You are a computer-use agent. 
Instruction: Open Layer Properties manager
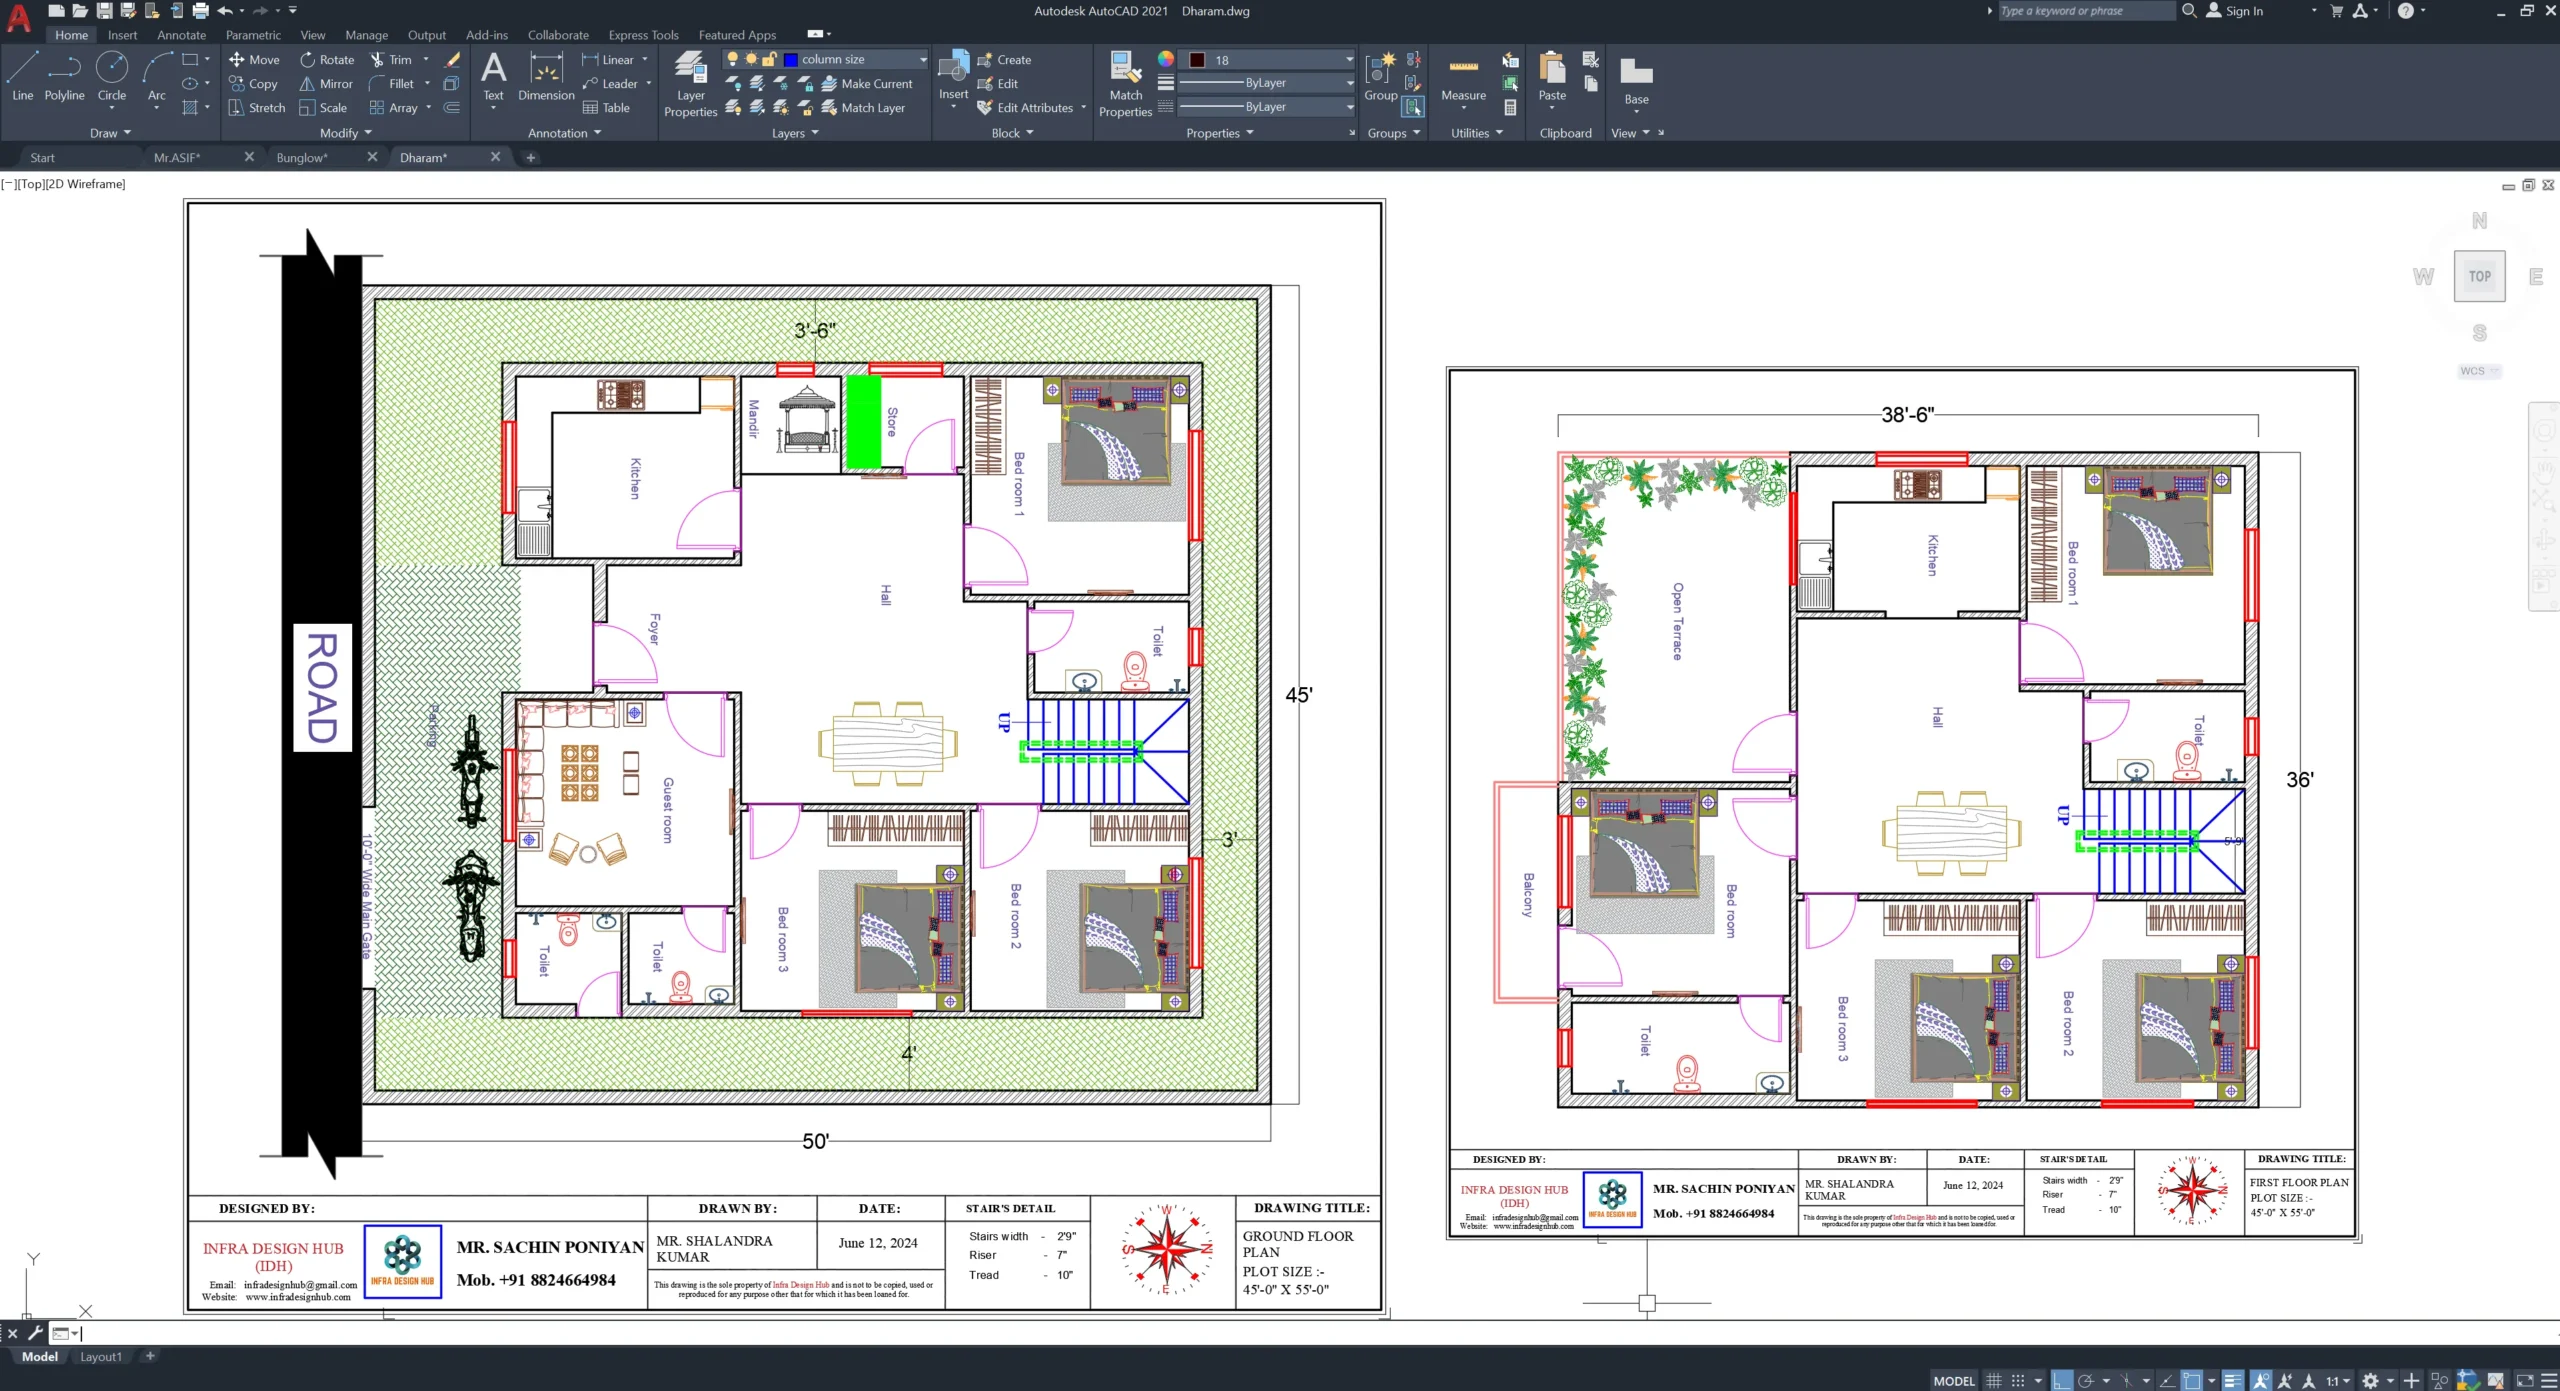click(690, 84)
